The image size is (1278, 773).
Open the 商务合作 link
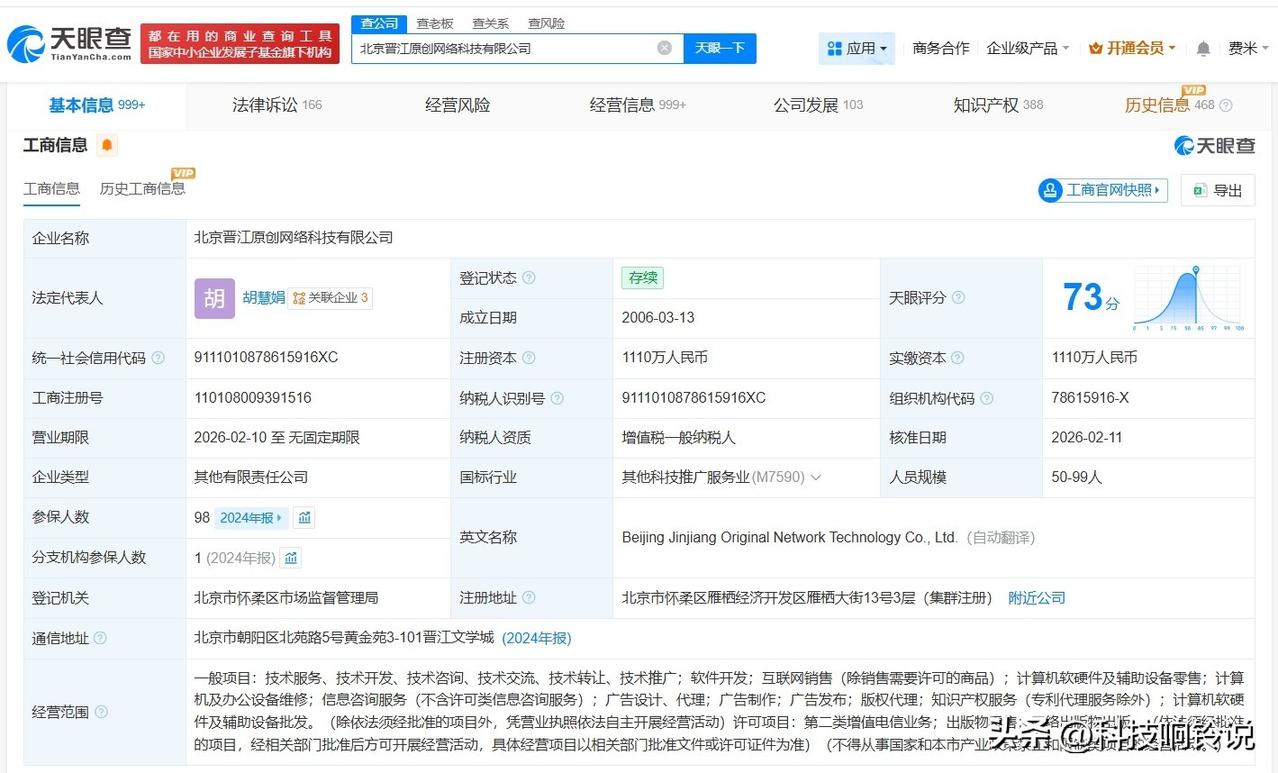point(941,48)
